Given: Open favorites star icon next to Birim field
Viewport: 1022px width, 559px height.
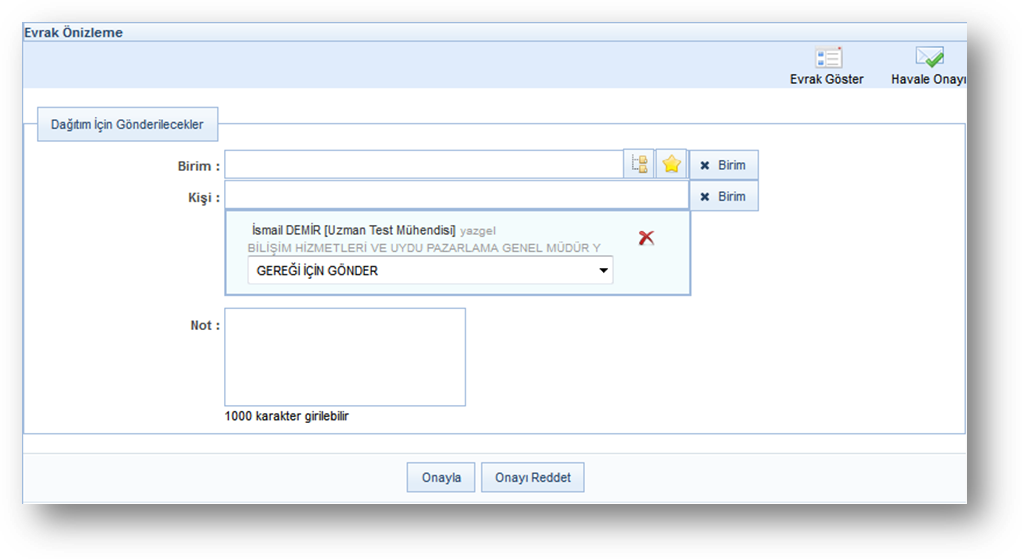Looking at the screenshot, I should pyautogui.click(x=671, y=164).
